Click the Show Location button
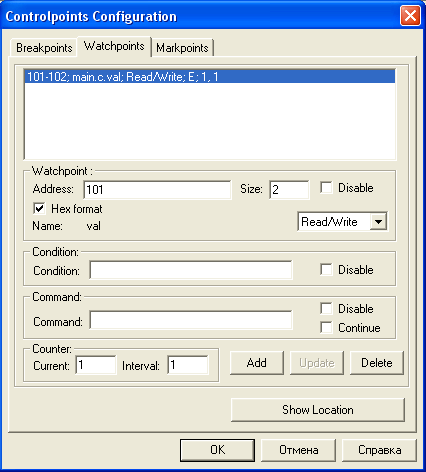The height and width of the screenshot is (472, 426). [x=318, y=410]
